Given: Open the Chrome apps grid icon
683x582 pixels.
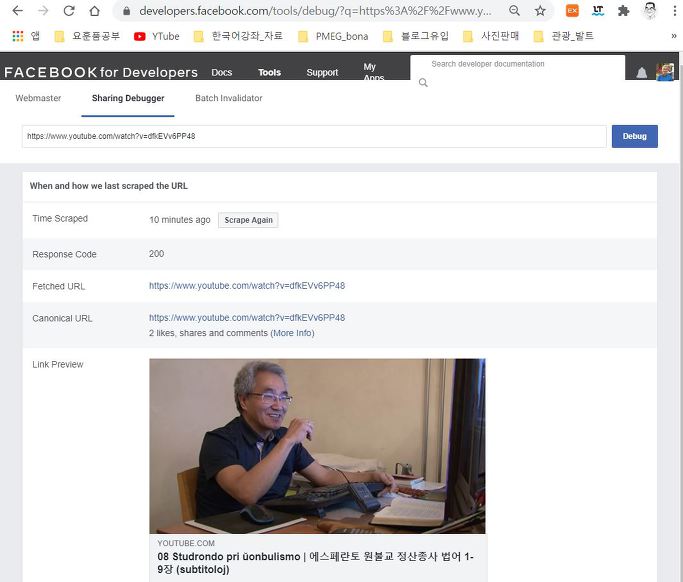Looking at the screenshot, I should pyautogui.click(x=18, y=36).
